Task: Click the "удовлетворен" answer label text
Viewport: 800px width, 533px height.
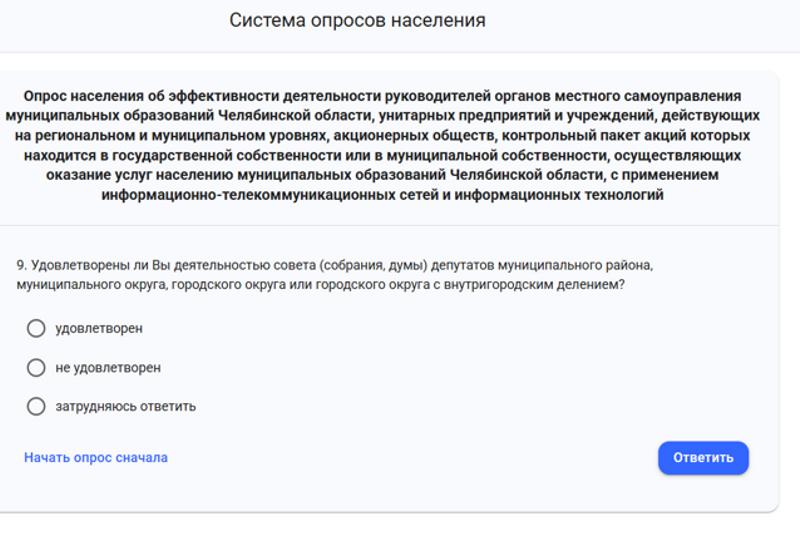Action: [x=99, y=328]
